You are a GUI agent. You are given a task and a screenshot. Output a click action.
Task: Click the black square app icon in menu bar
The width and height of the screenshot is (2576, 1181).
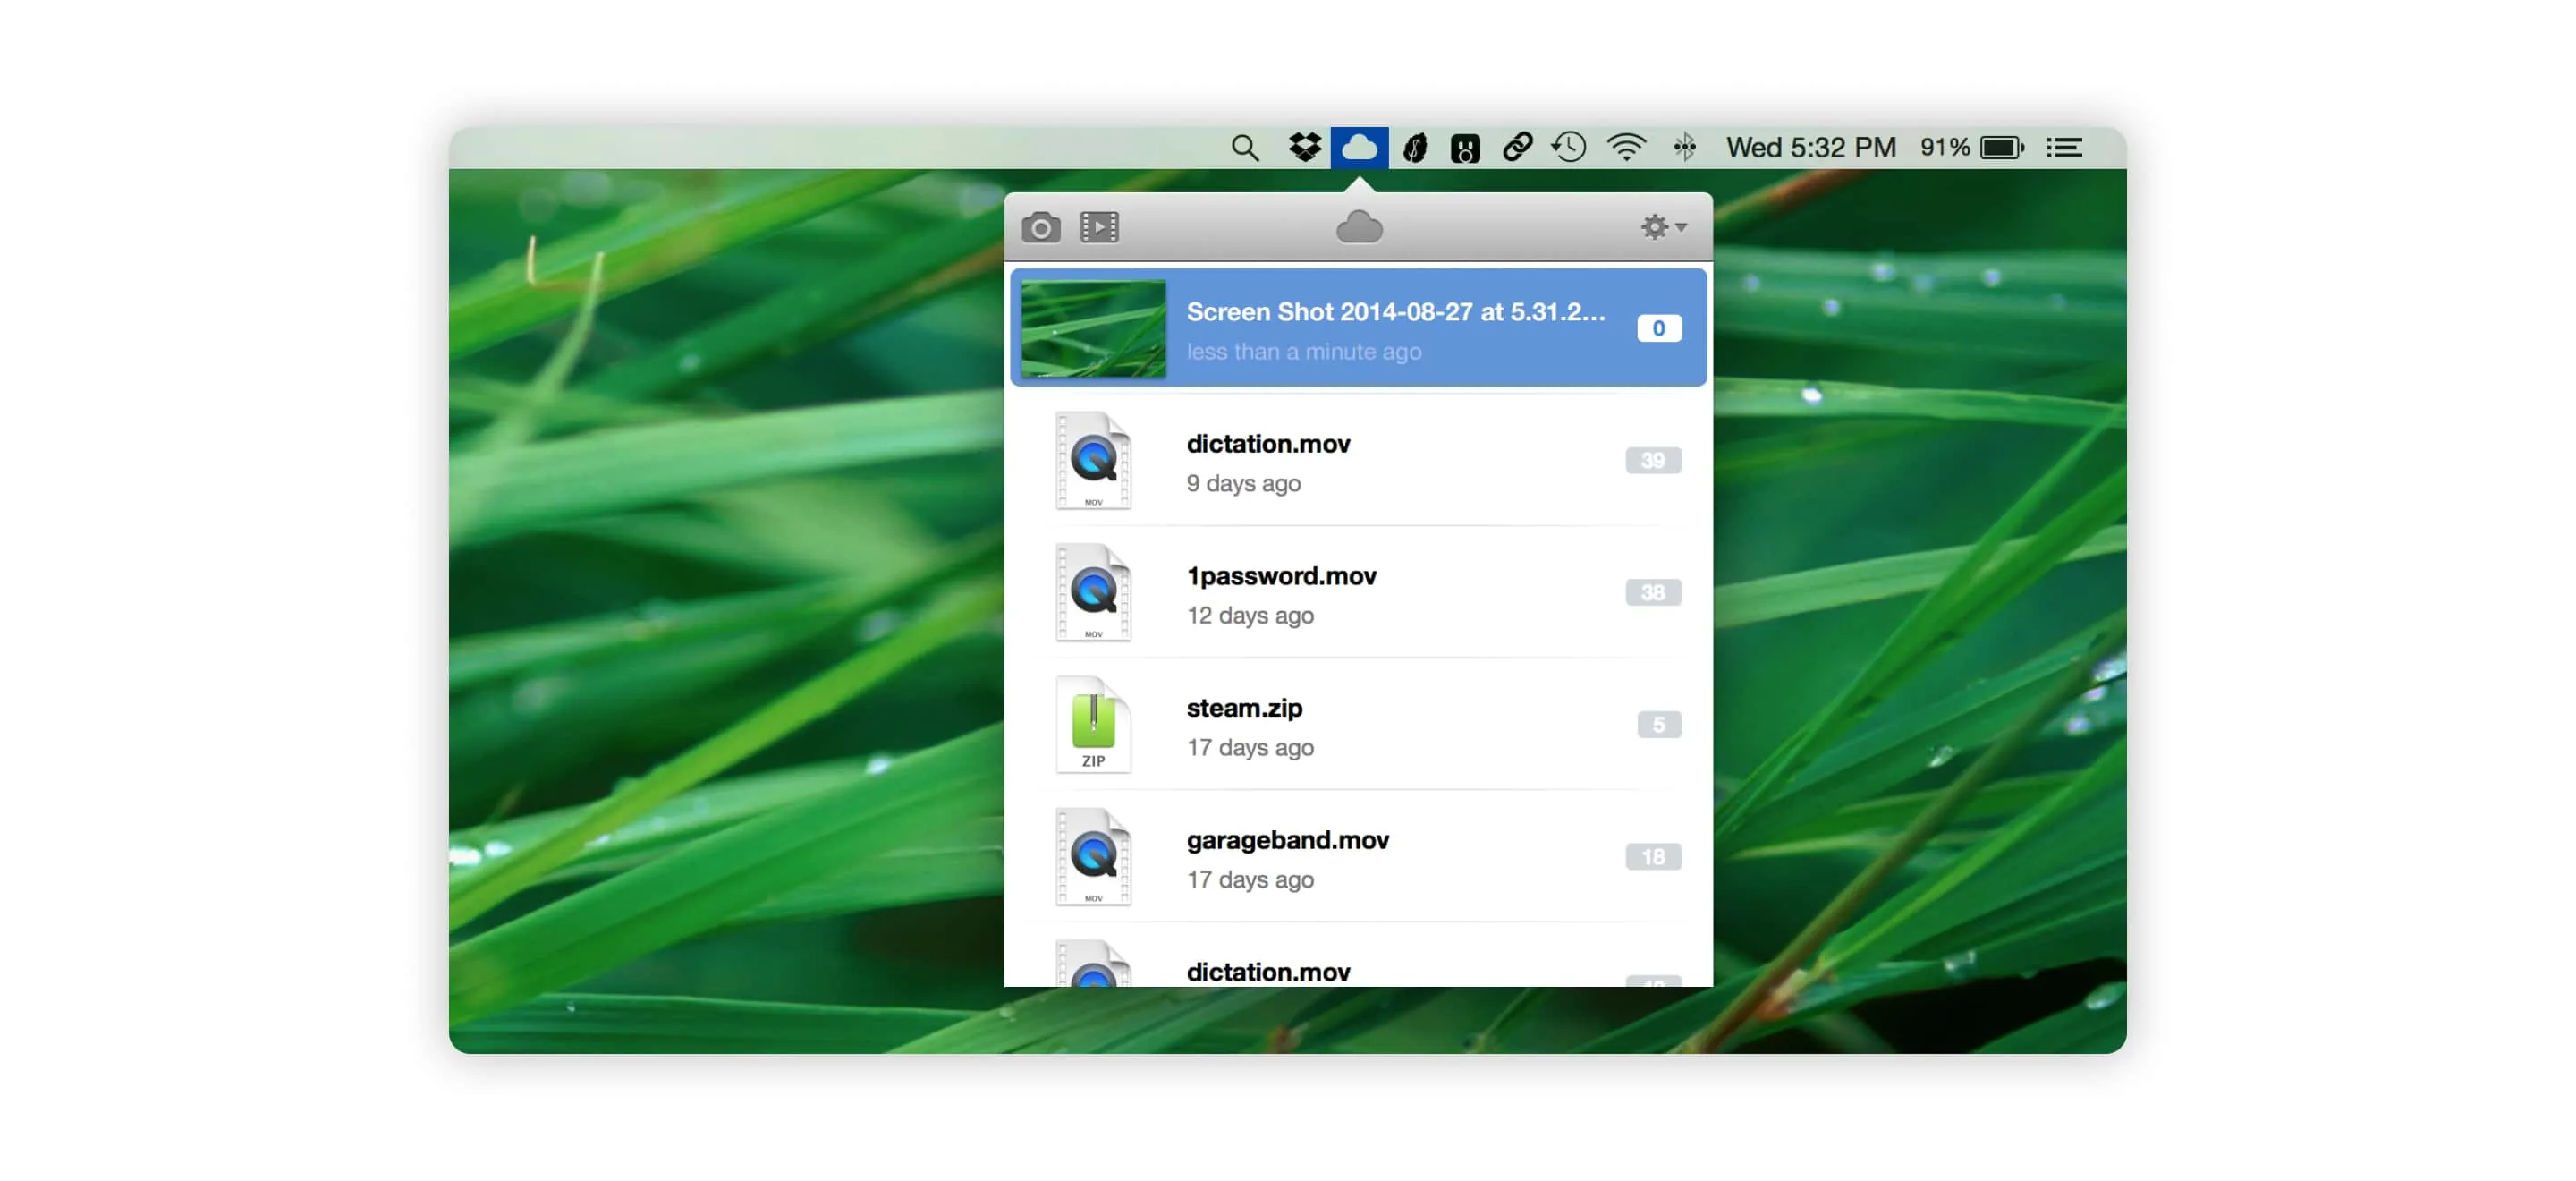click(x=1465, y=148)
